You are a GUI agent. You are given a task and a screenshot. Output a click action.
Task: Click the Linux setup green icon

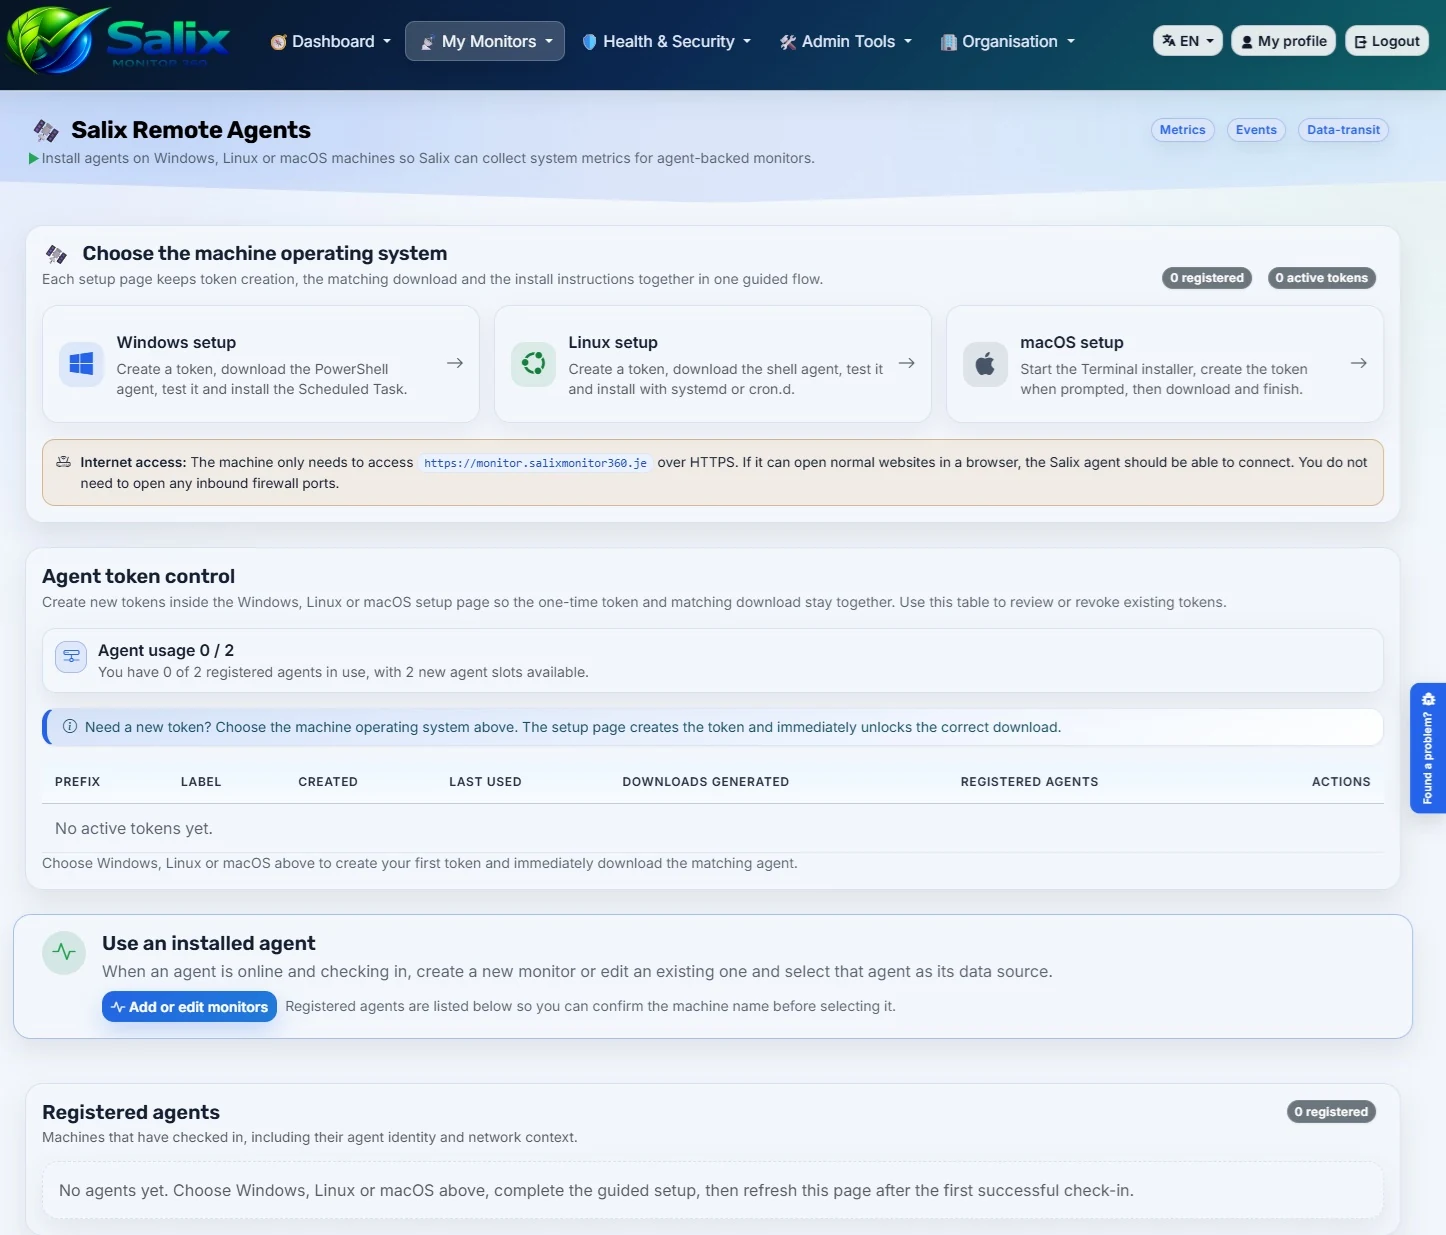coord(533,363)
